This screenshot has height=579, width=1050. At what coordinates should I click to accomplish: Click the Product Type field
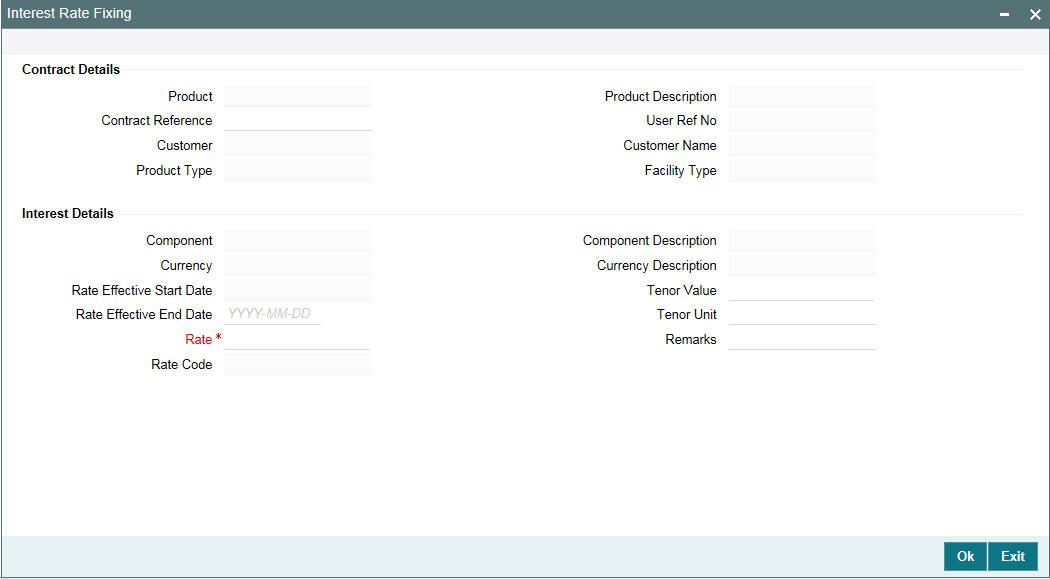coord(297,170)
